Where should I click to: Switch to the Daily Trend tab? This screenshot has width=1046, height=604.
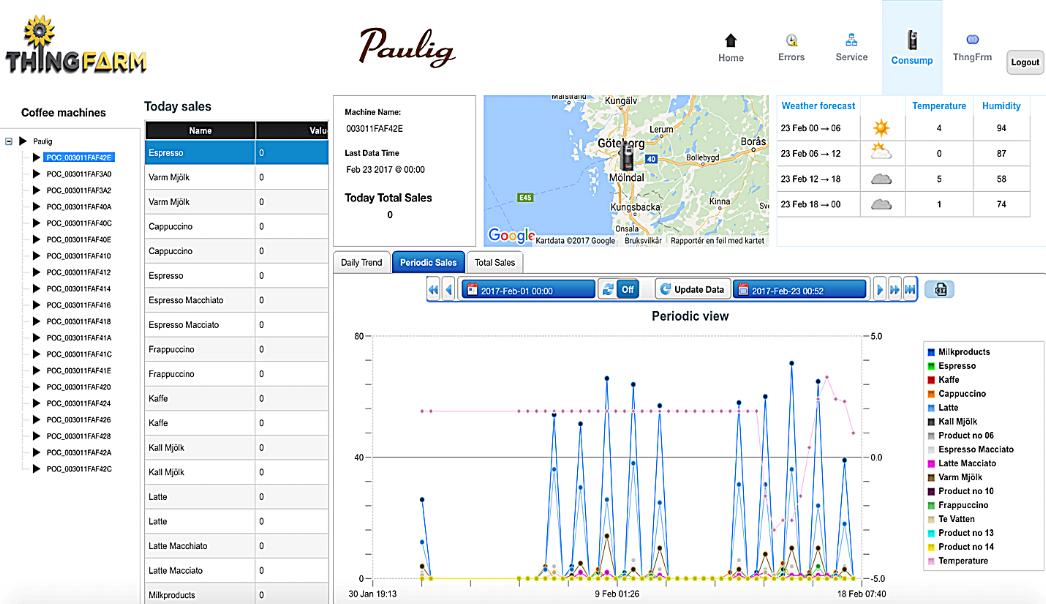click(x=362, y=263)
